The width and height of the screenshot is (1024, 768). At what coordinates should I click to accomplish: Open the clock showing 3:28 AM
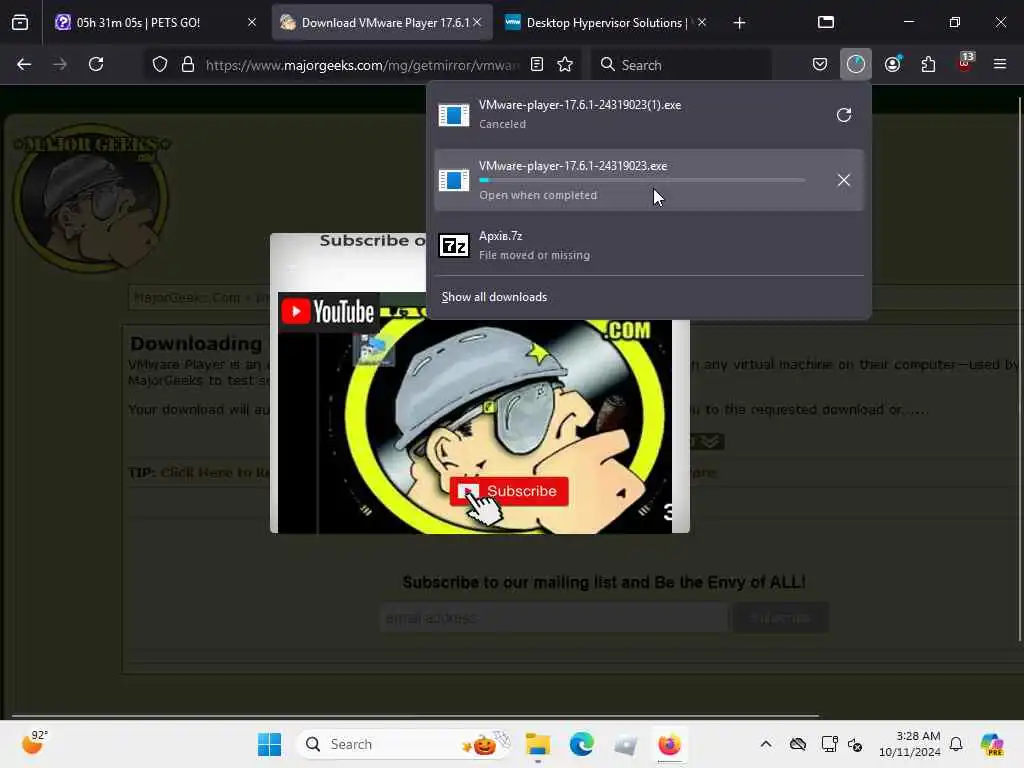point(910,744)
